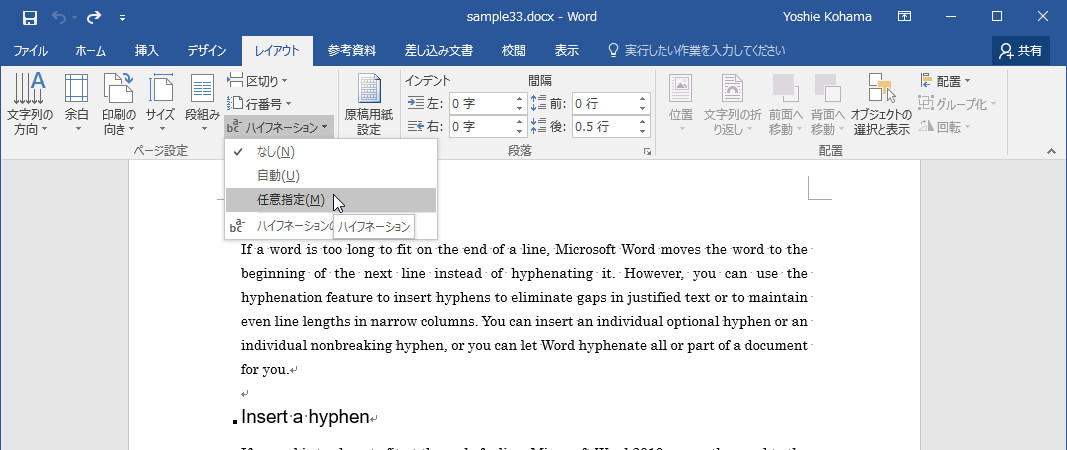
Task: Choose 任意指定(M) hyphenation option
Action: [x=331, y=200]
